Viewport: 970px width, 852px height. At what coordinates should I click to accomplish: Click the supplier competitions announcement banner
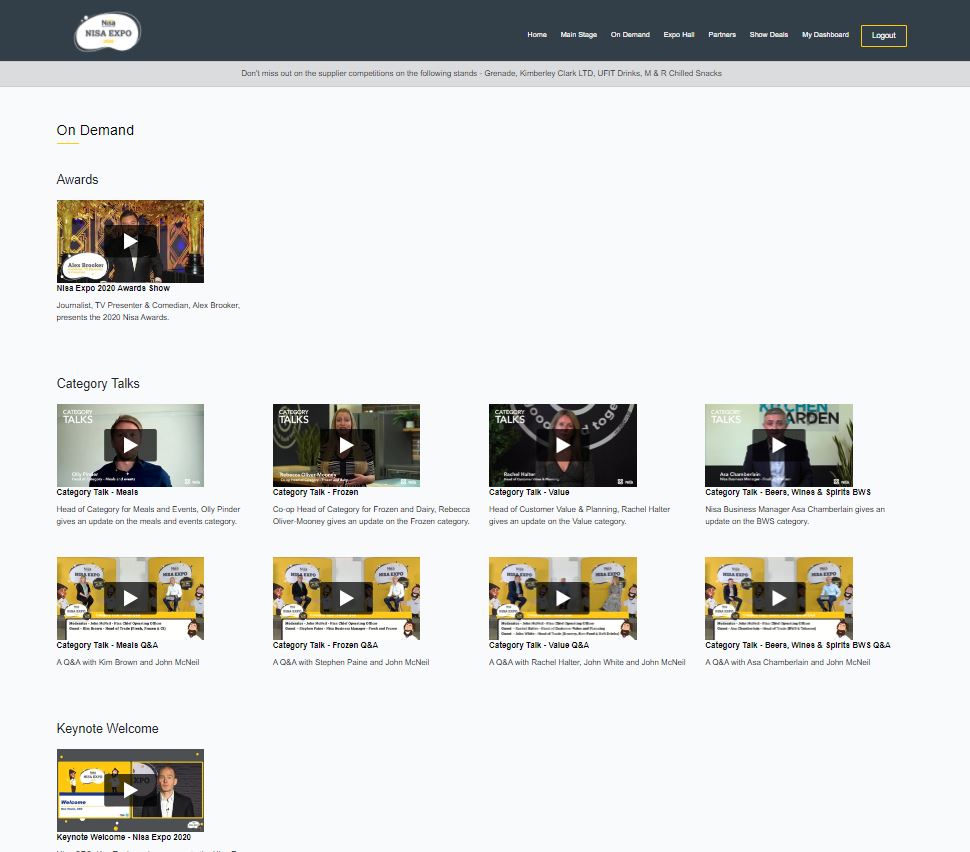pyautogui.click(x=485, y=72)
